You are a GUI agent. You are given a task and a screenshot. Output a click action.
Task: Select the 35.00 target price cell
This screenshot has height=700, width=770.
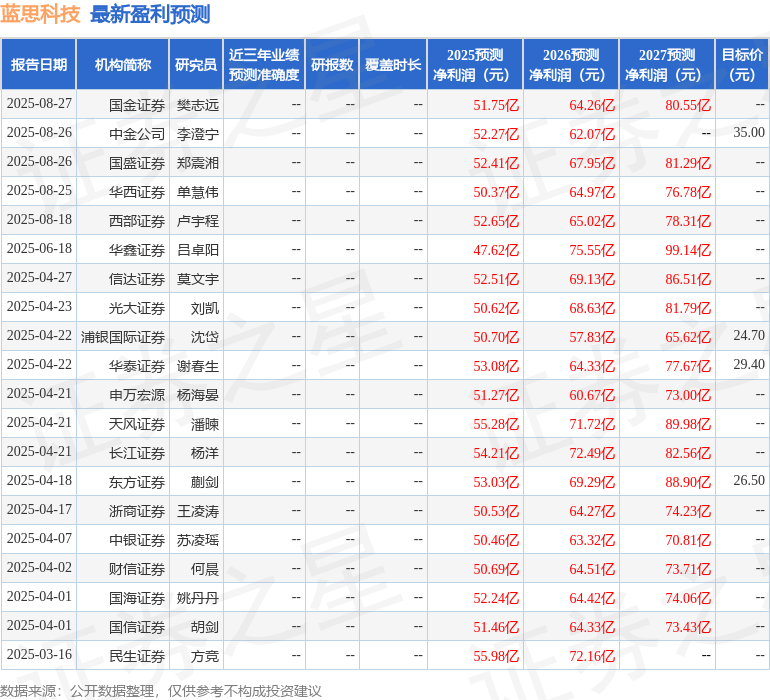point(748,133)
